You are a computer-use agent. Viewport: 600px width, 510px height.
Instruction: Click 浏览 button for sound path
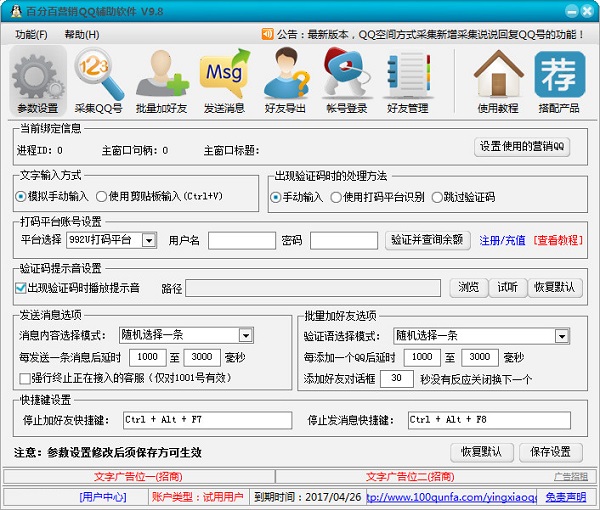point(469,287)
